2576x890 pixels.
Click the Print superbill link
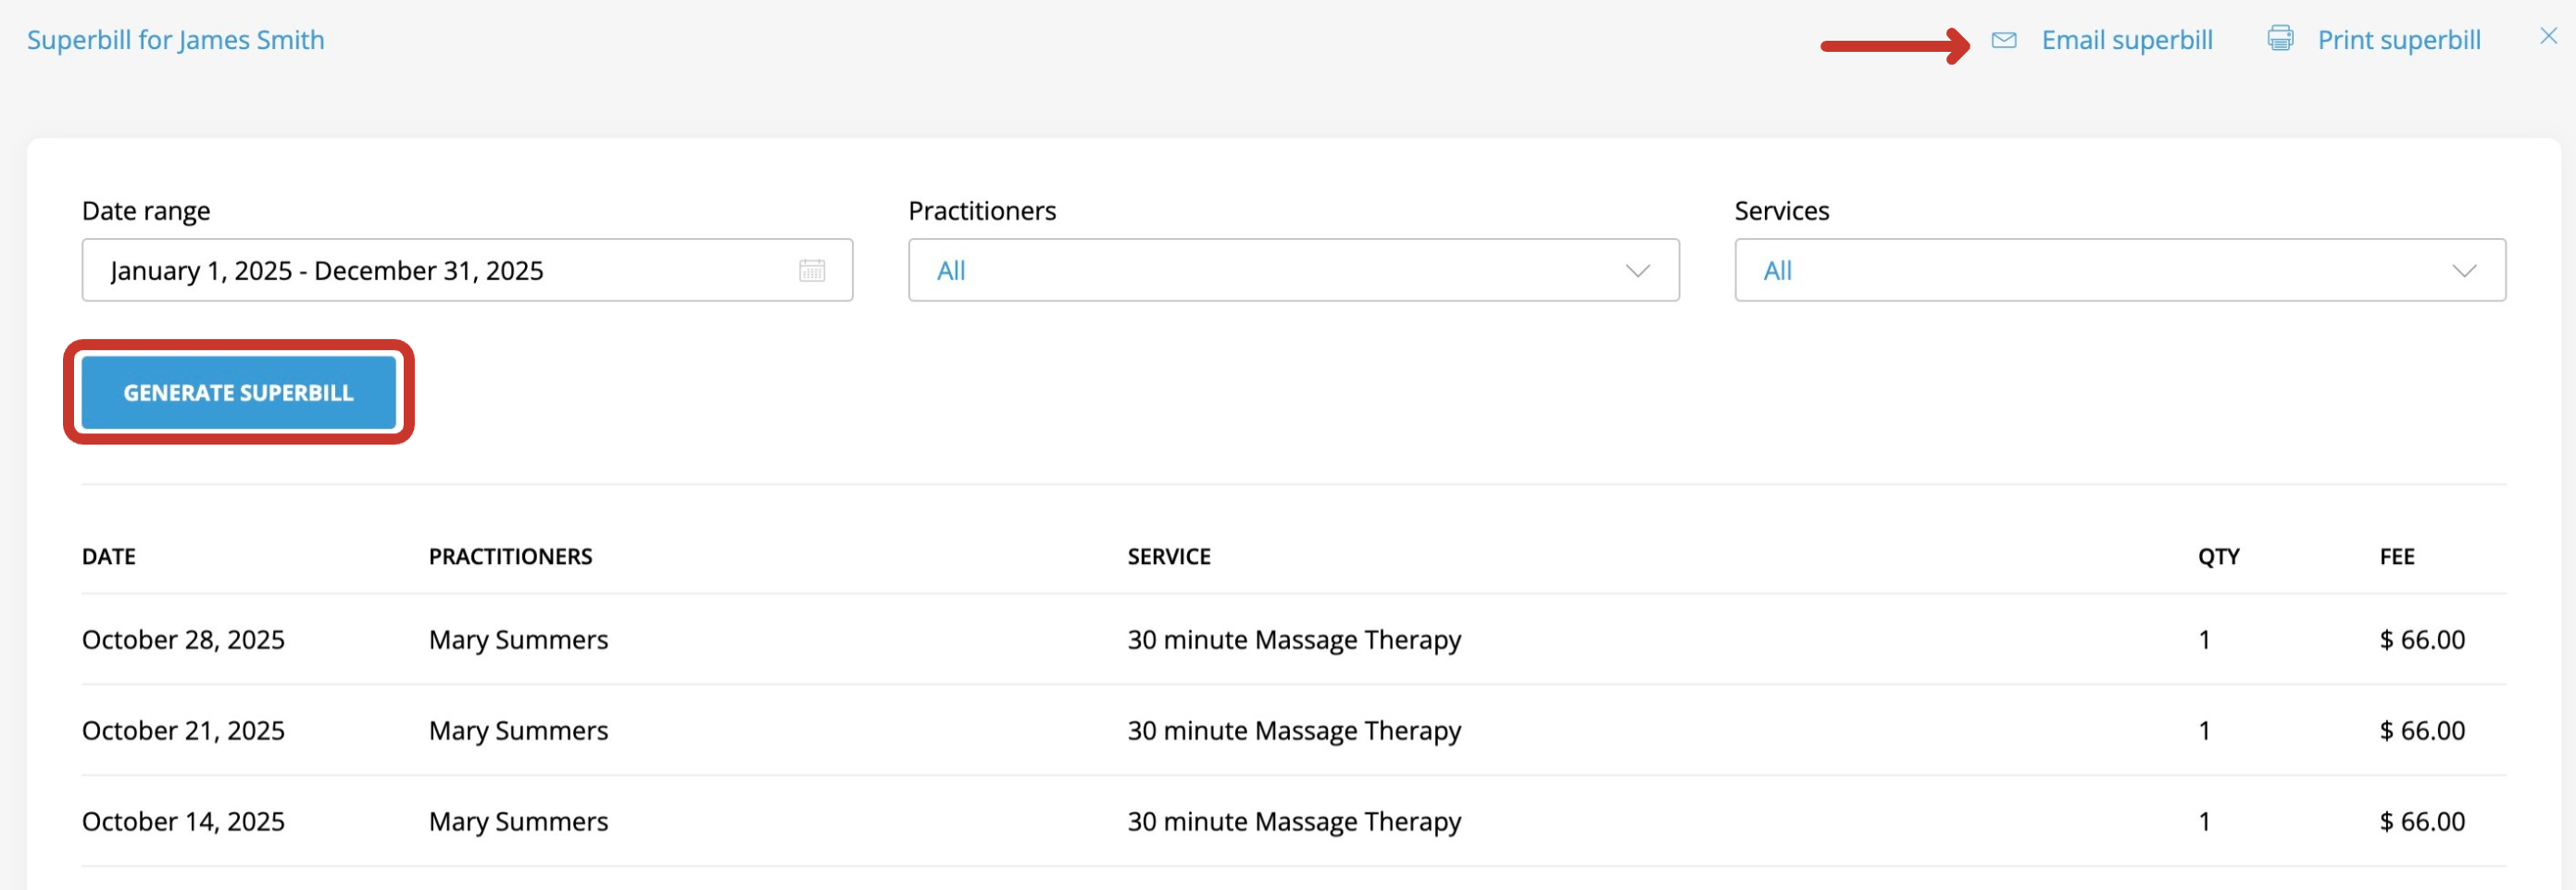pyautogui.click(x=2398, y=40)
